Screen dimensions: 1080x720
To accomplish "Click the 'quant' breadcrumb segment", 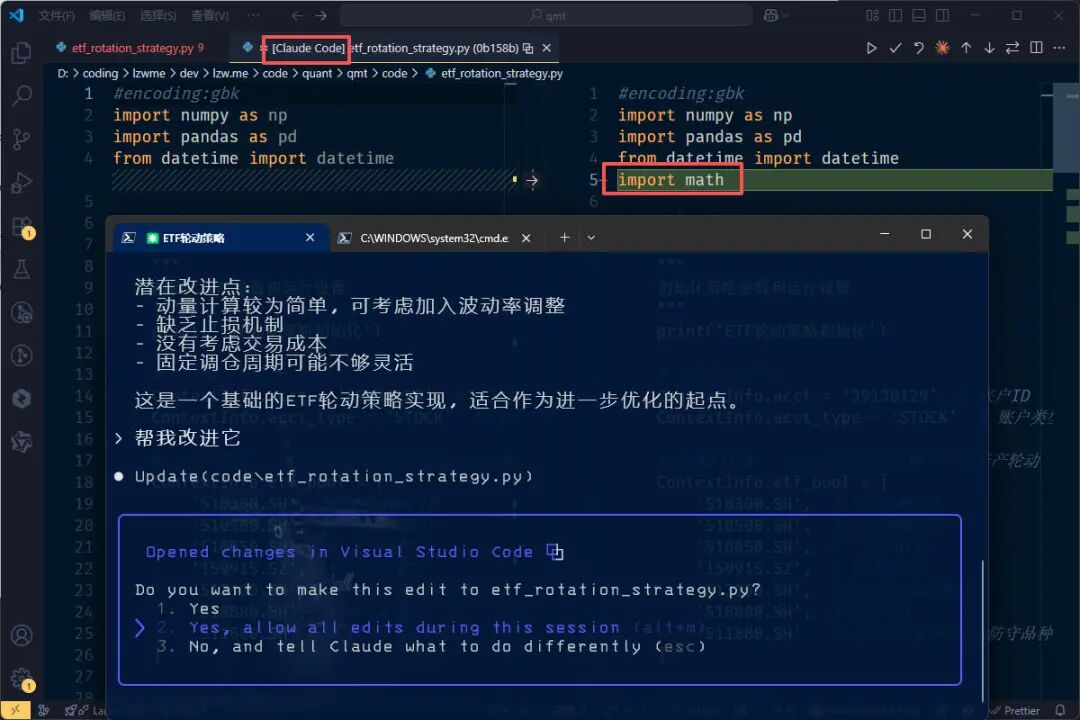I will tap(317, 73).
